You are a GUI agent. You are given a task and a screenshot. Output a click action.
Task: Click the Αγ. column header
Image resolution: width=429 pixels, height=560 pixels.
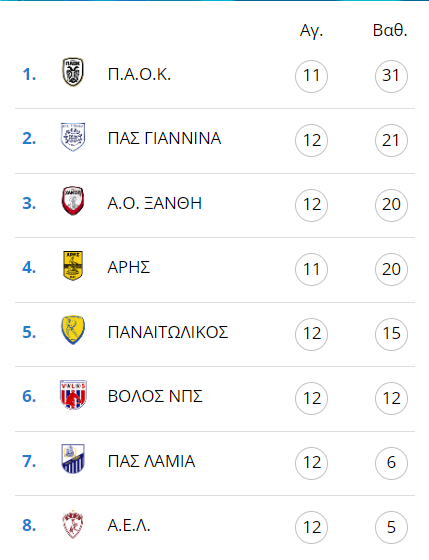coord(311,31)
